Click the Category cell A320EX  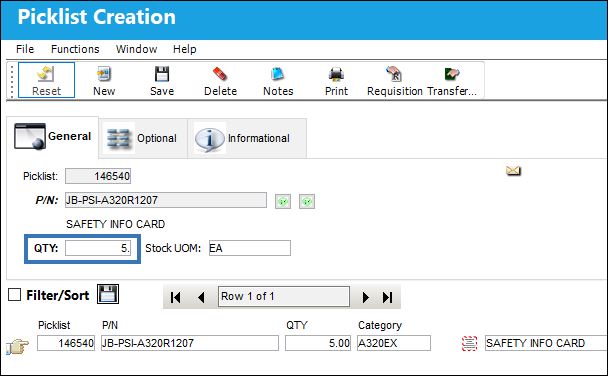coord(394,343)
